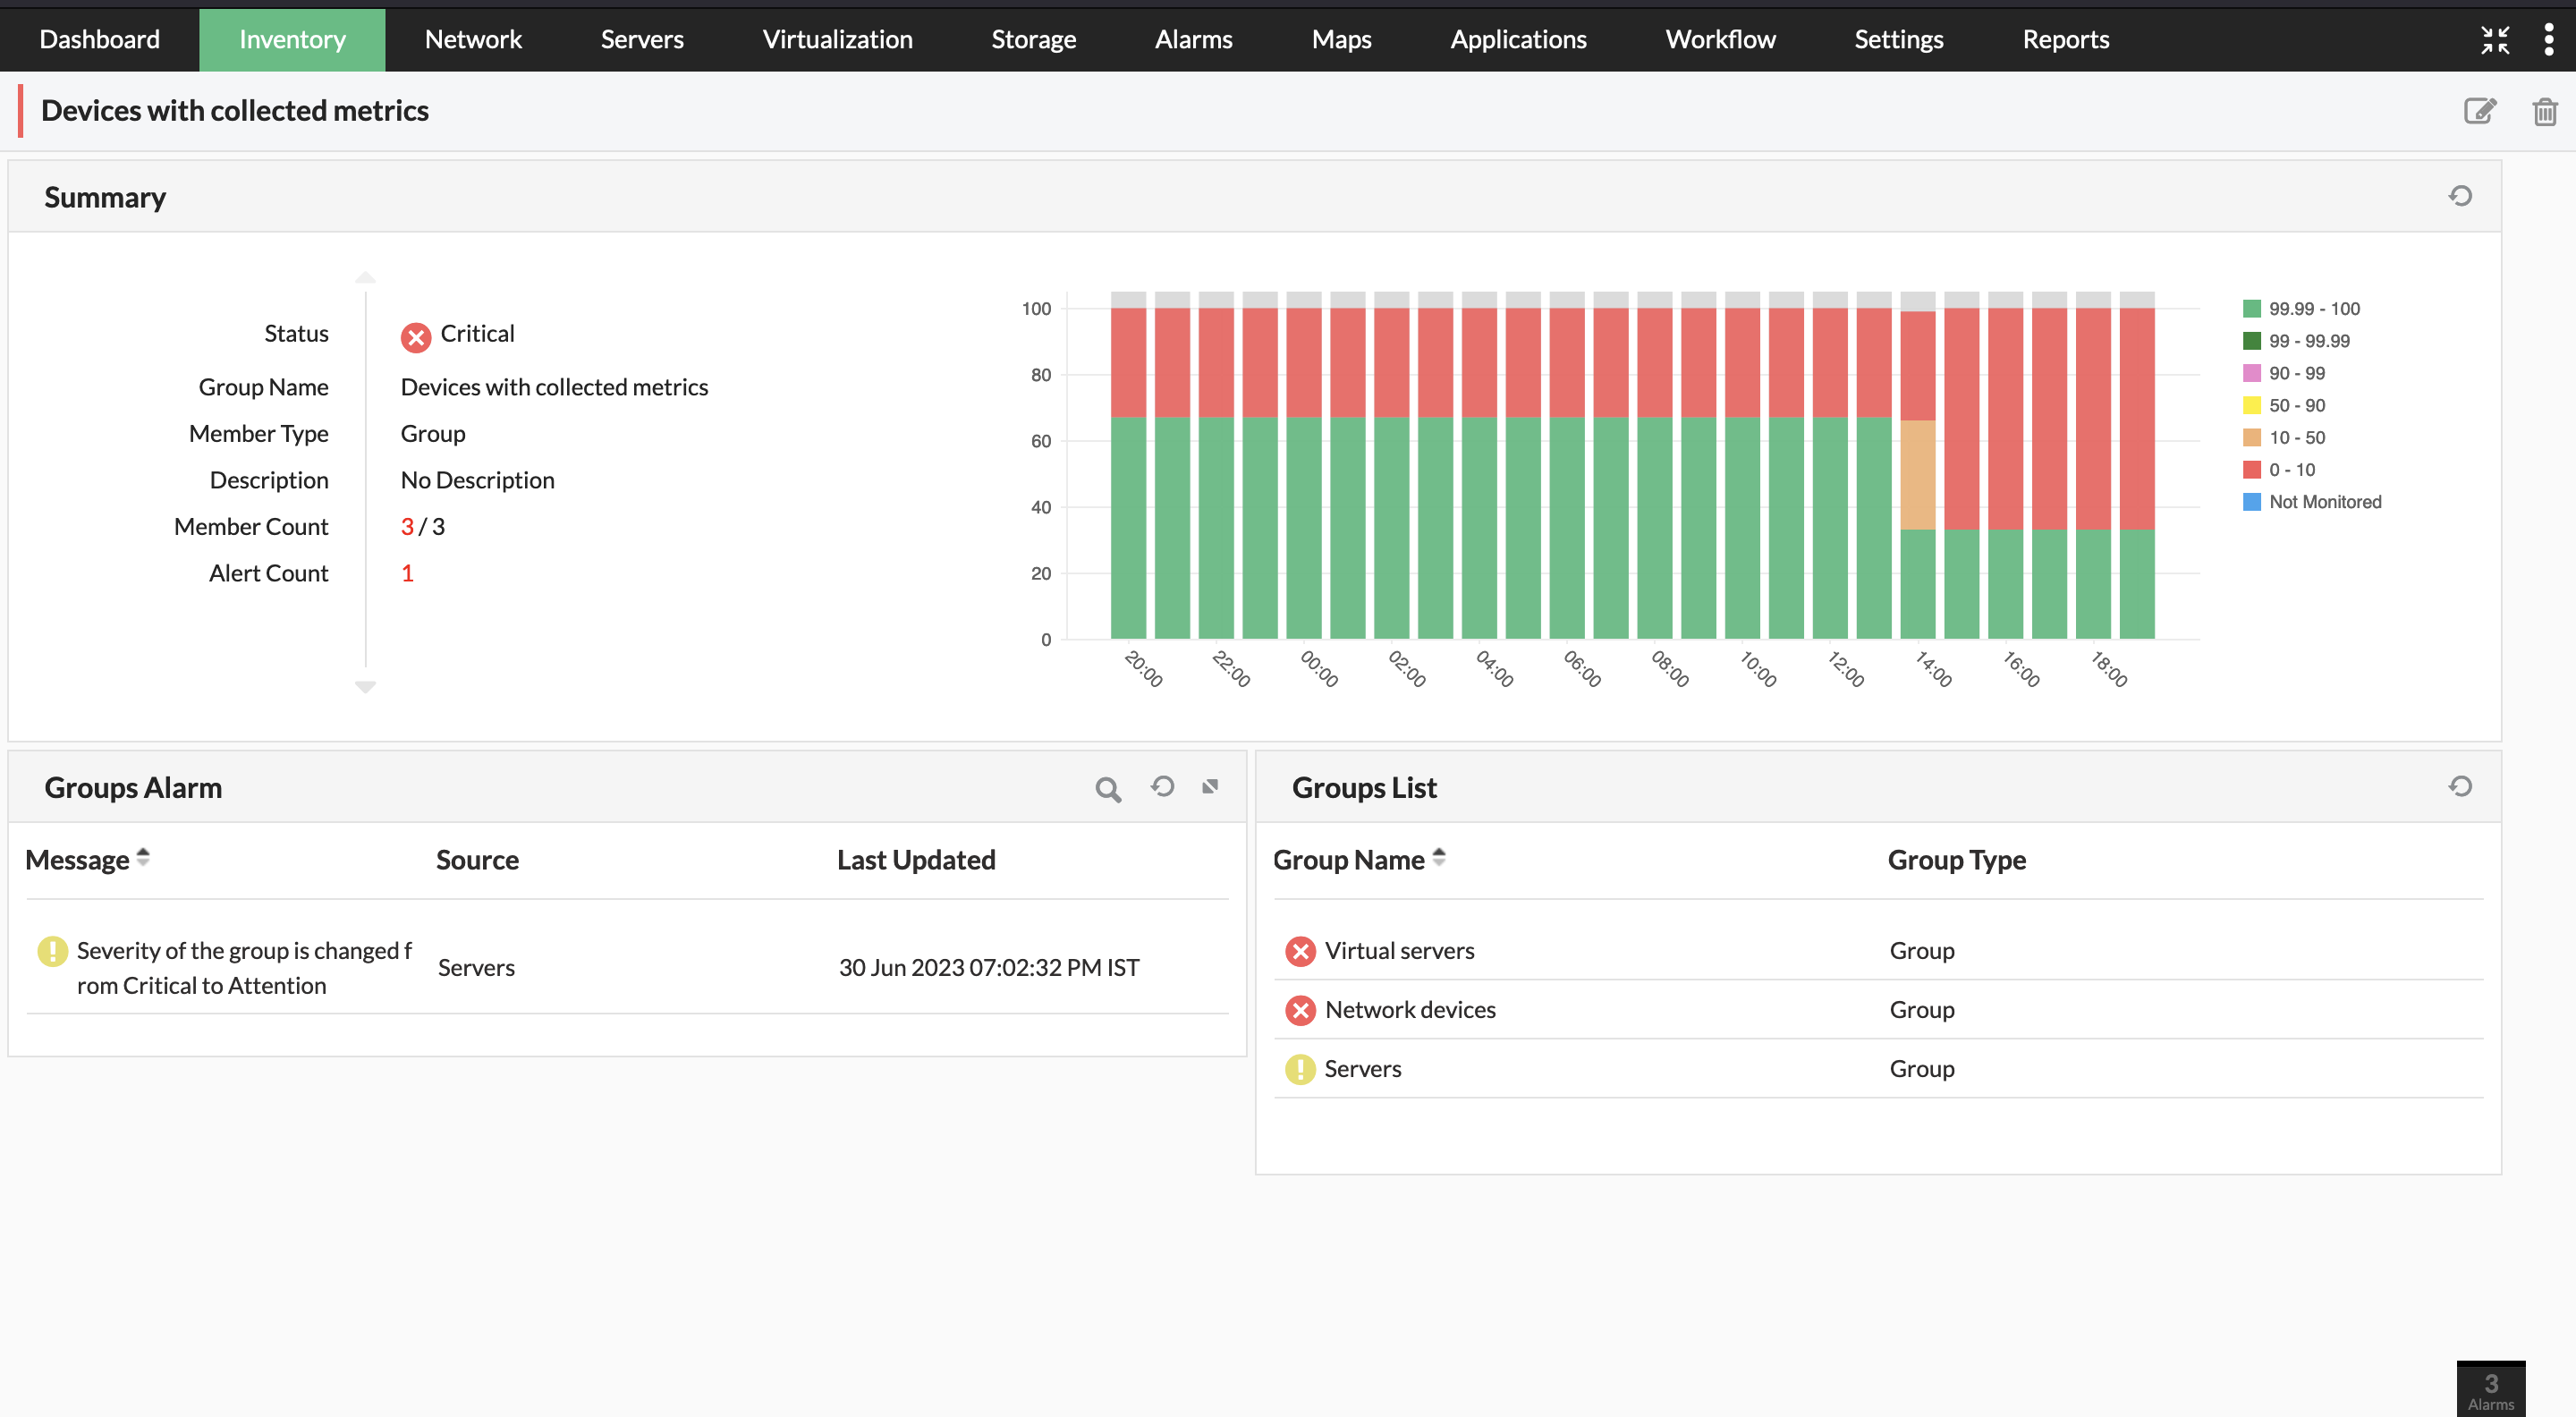Click the delete group trash icon
The width and height of the screenshot is (2576, 1417).
(2544, 111)
